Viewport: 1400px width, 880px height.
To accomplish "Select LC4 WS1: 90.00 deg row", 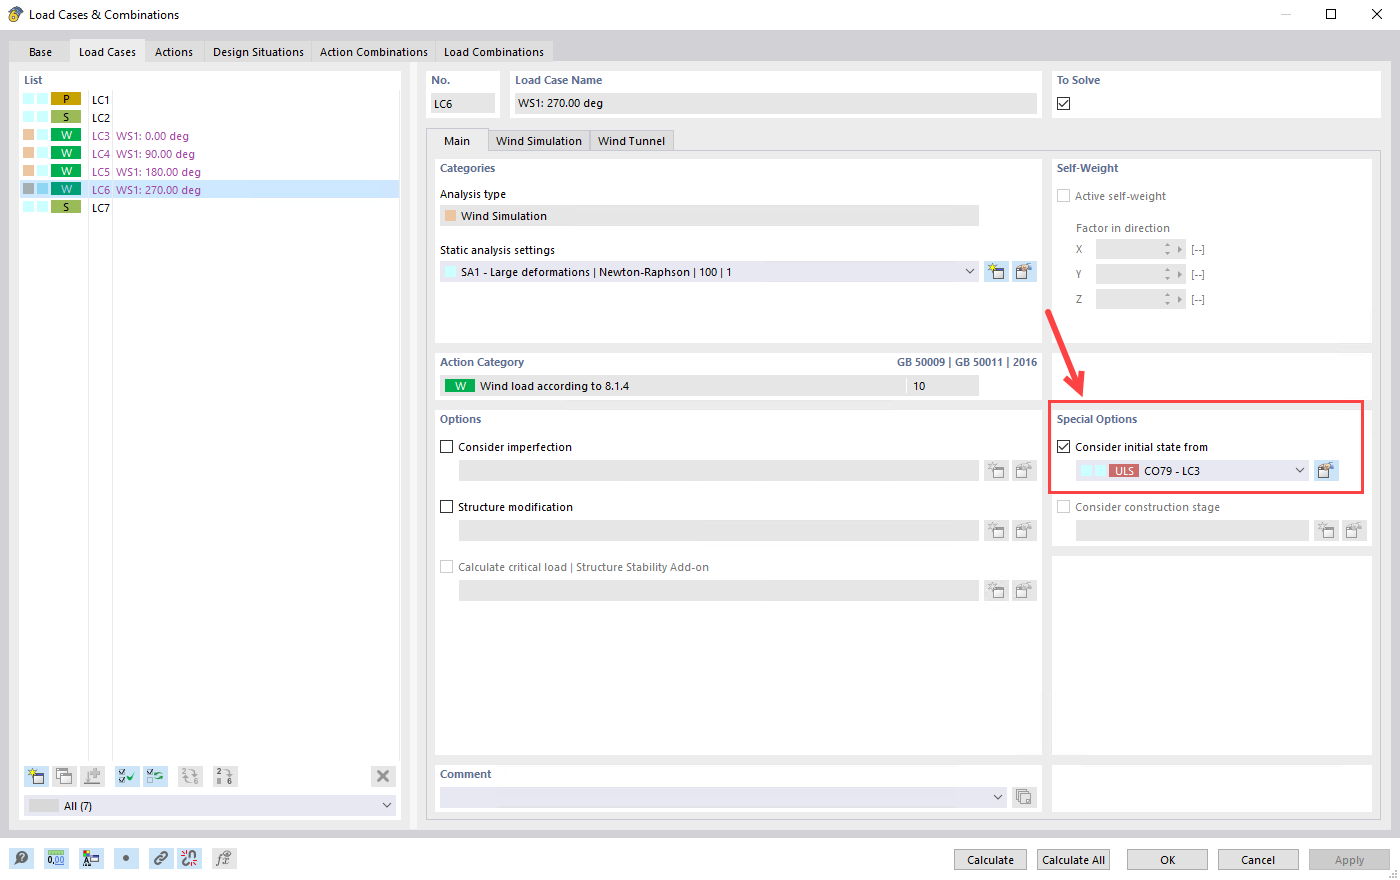I will [209, 154].
